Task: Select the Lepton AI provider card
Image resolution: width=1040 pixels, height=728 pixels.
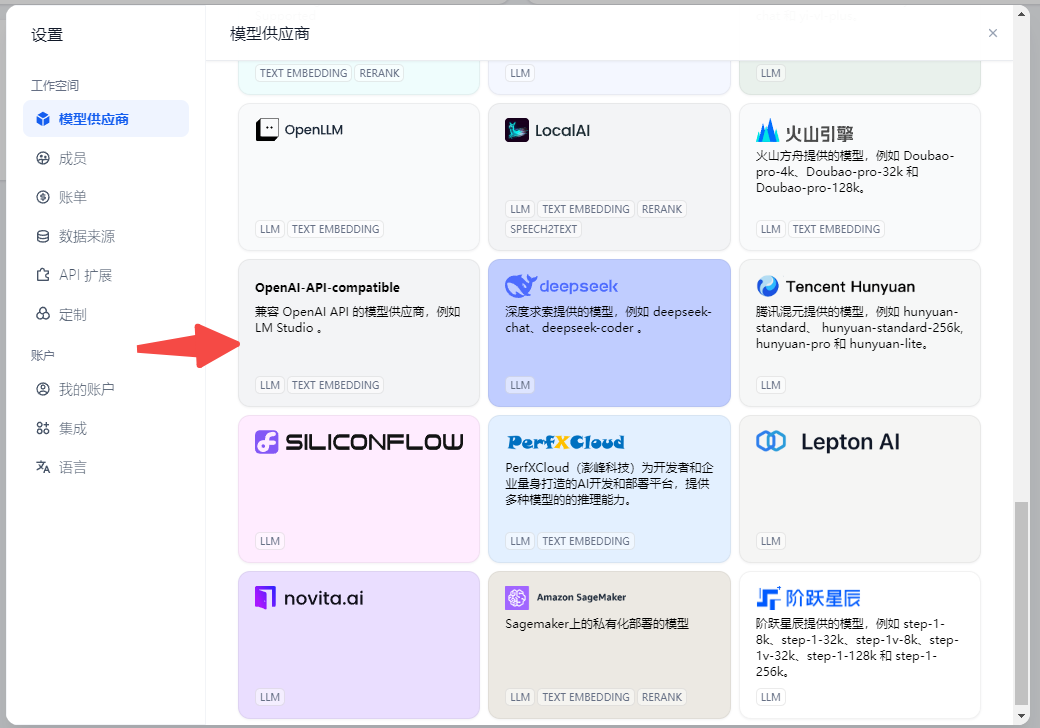Action: (860, 489)
